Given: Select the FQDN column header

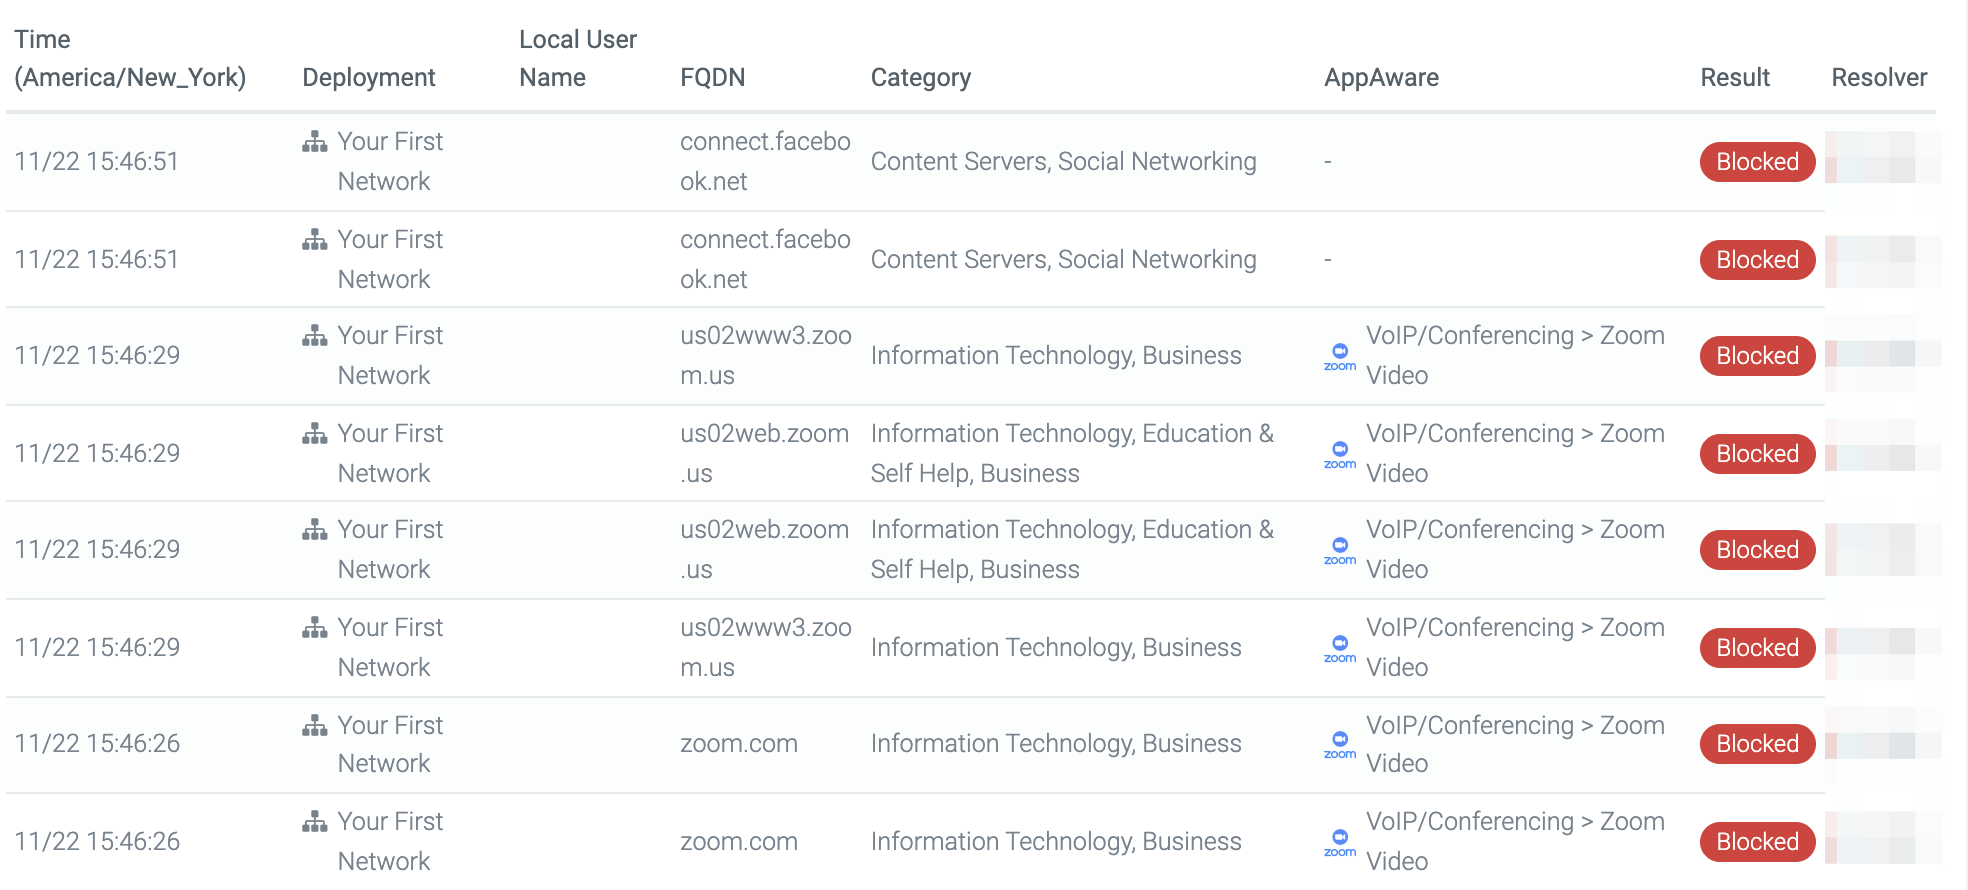Looking at the screenshot, I should click(712, 77).
